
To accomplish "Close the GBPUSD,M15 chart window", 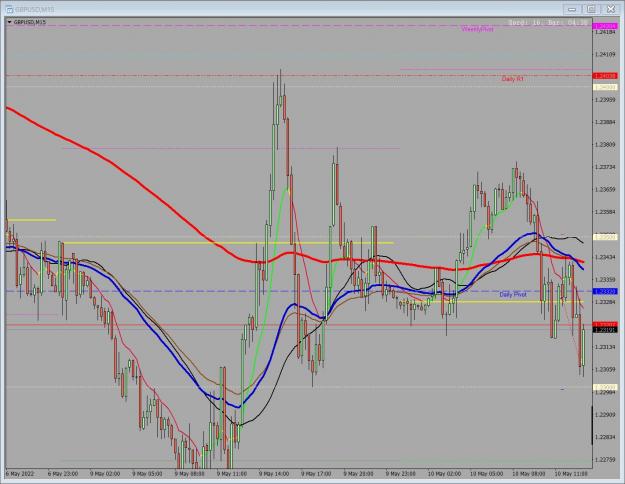I will (x=611, y=9).
